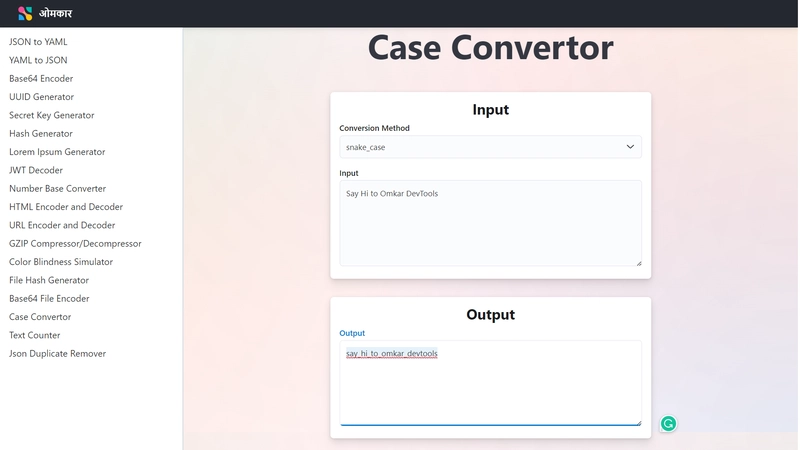Click the Conversion Method label
The width and height of the screenshot is (800, 450).
(374, 128)
